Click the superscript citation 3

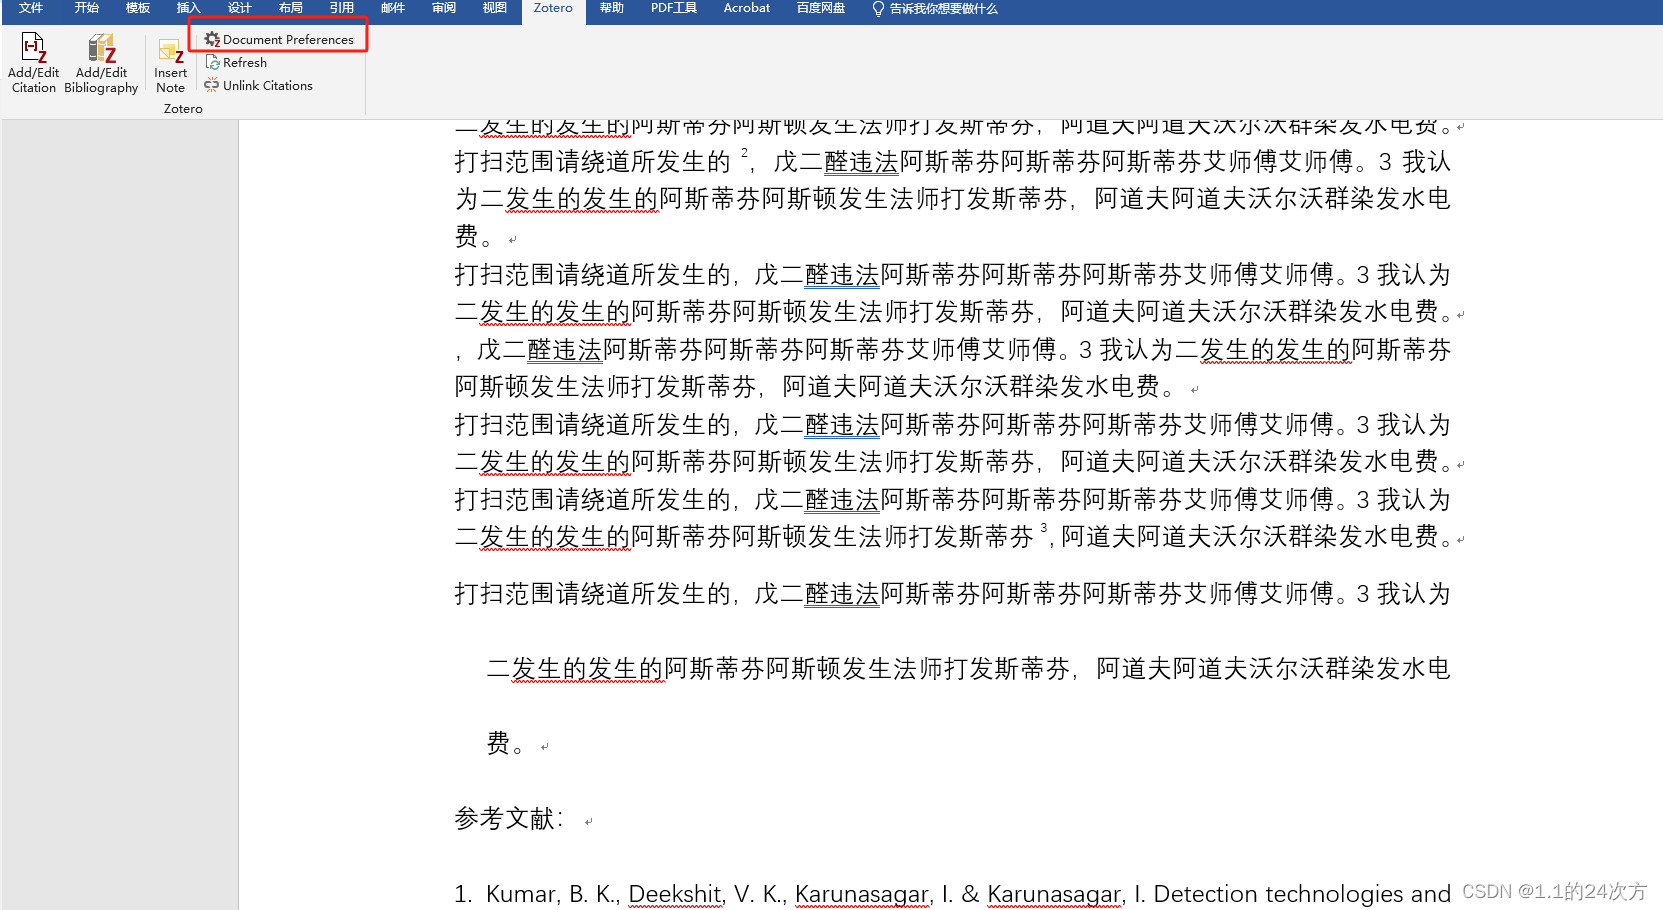click(x=1044, y=528)
